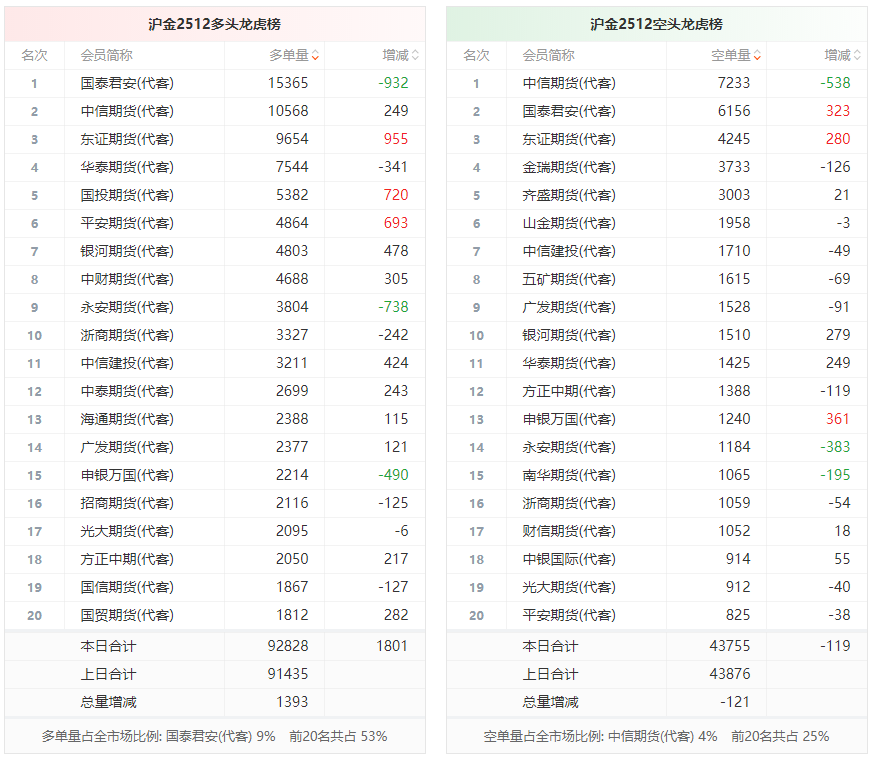Click long change value 955
Viewport: 875px width, 759px height.
[396, 139]
